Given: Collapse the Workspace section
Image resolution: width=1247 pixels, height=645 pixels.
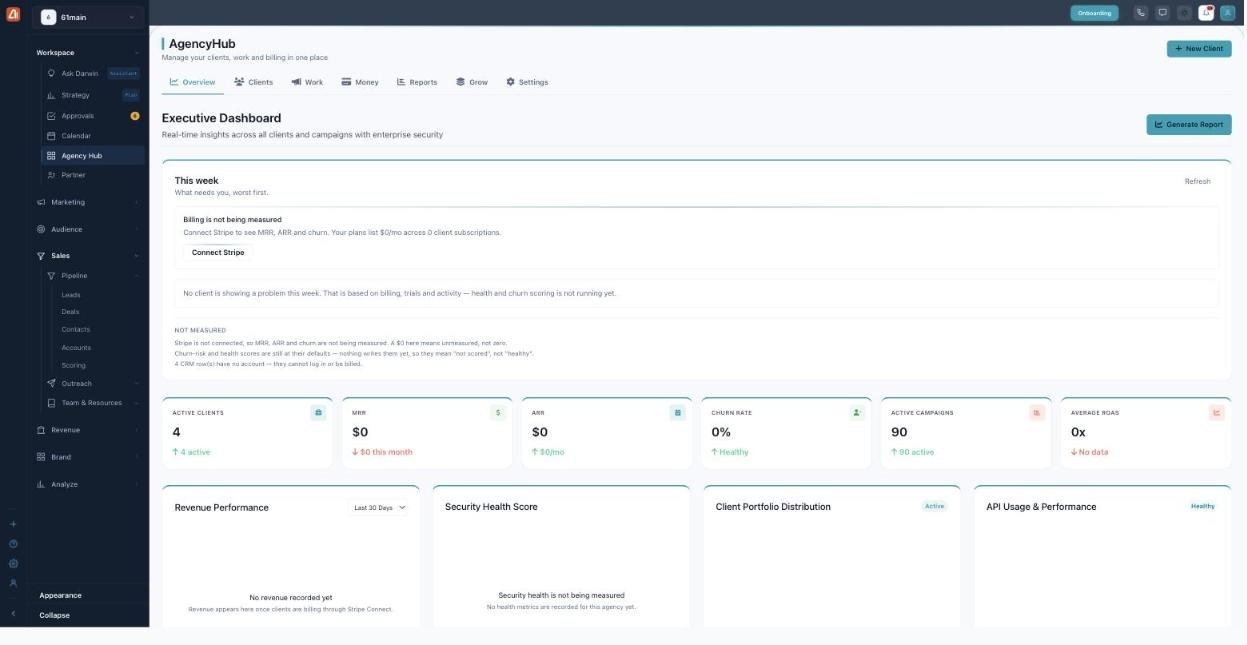Looking at the screenshot, I should [x=87, y=52].
